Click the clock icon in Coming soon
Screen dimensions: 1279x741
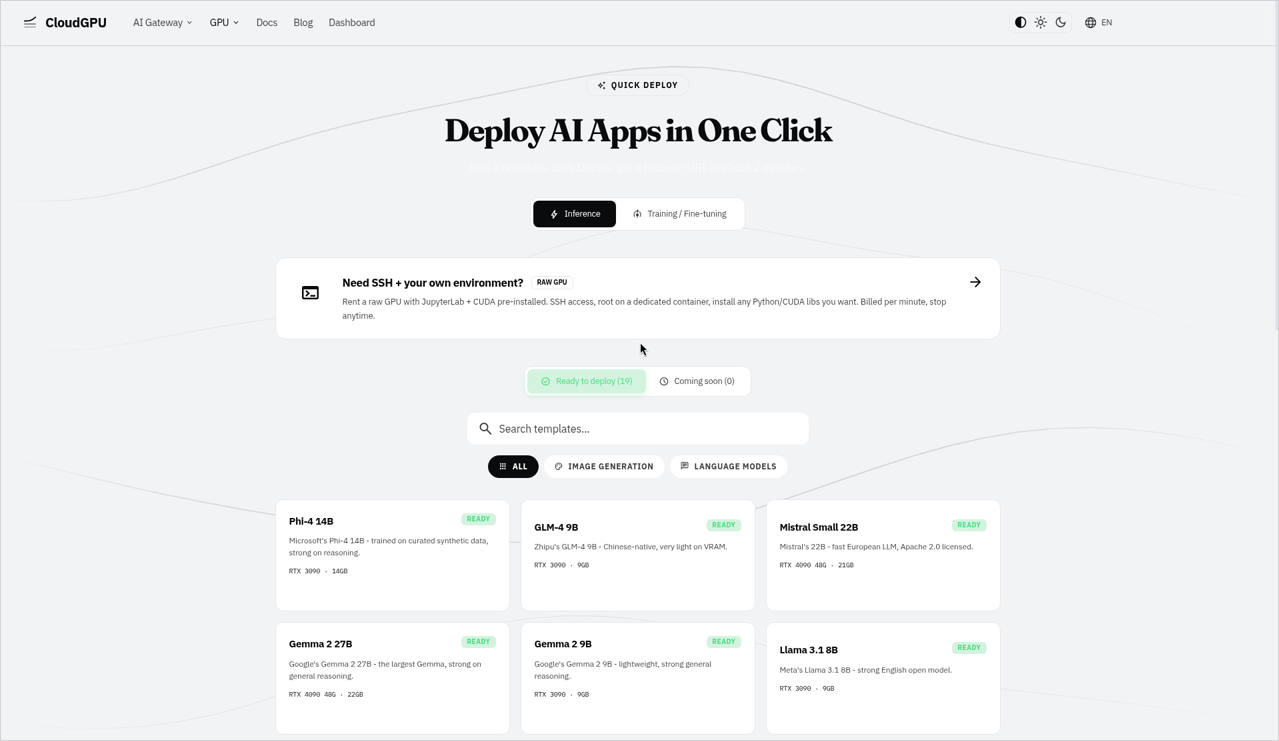[664, 381]
